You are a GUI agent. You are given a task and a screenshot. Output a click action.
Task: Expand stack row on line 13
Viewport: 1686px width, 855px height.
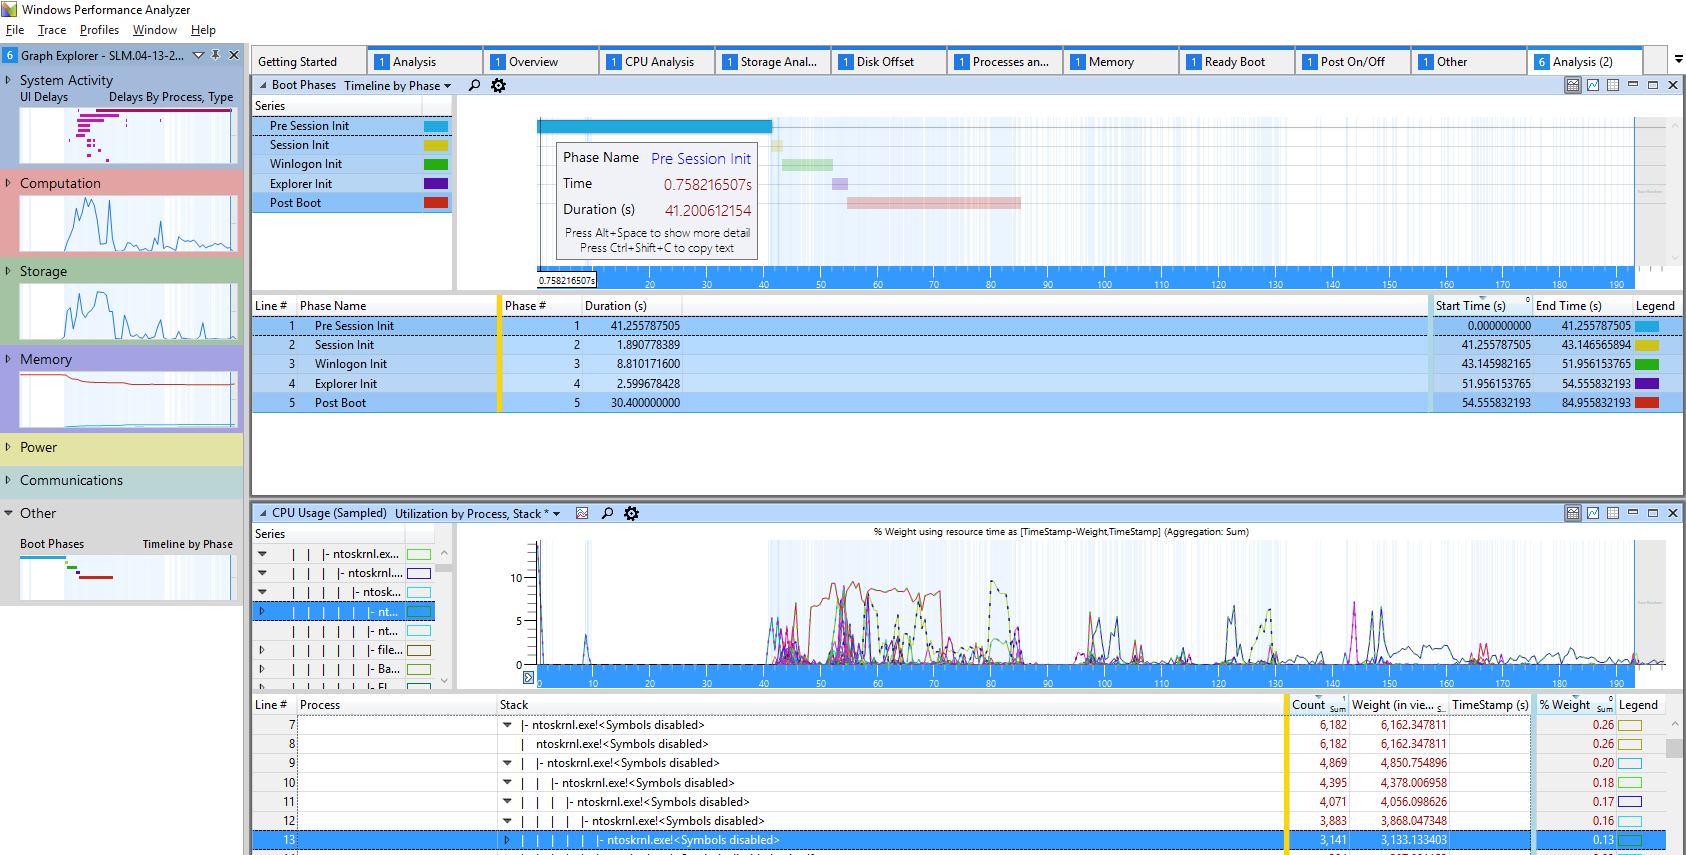point(507,840)
